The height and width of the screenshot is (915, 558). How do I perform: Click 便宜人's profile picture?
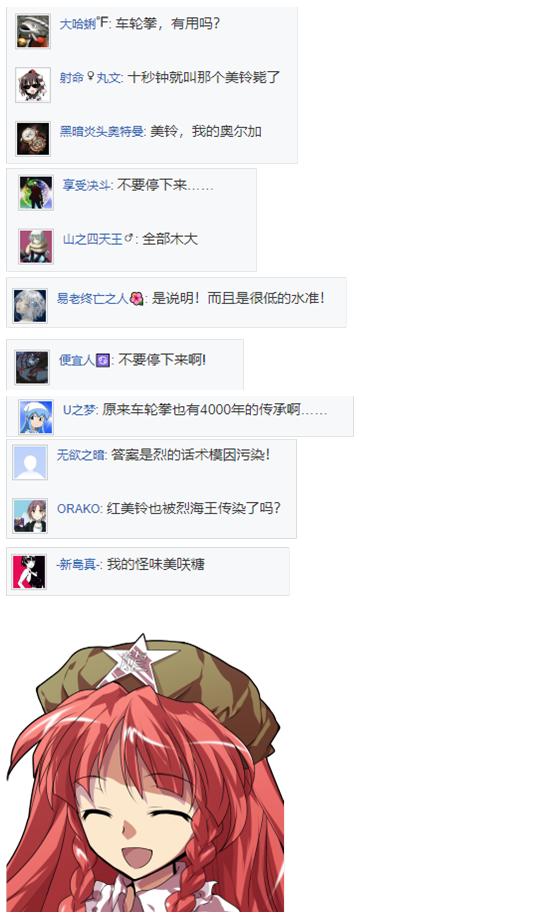(32, 367)
